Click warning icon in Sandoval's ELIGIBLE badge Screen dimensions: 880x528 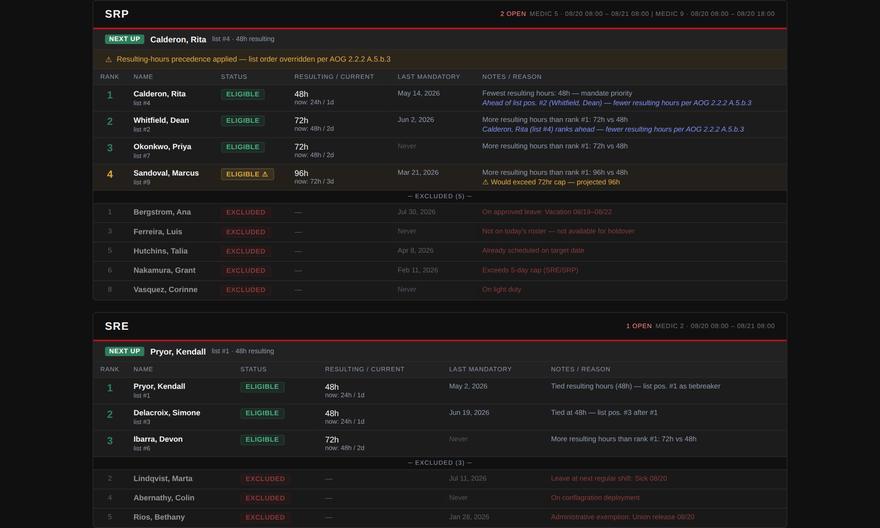click(x=265, y=175)
